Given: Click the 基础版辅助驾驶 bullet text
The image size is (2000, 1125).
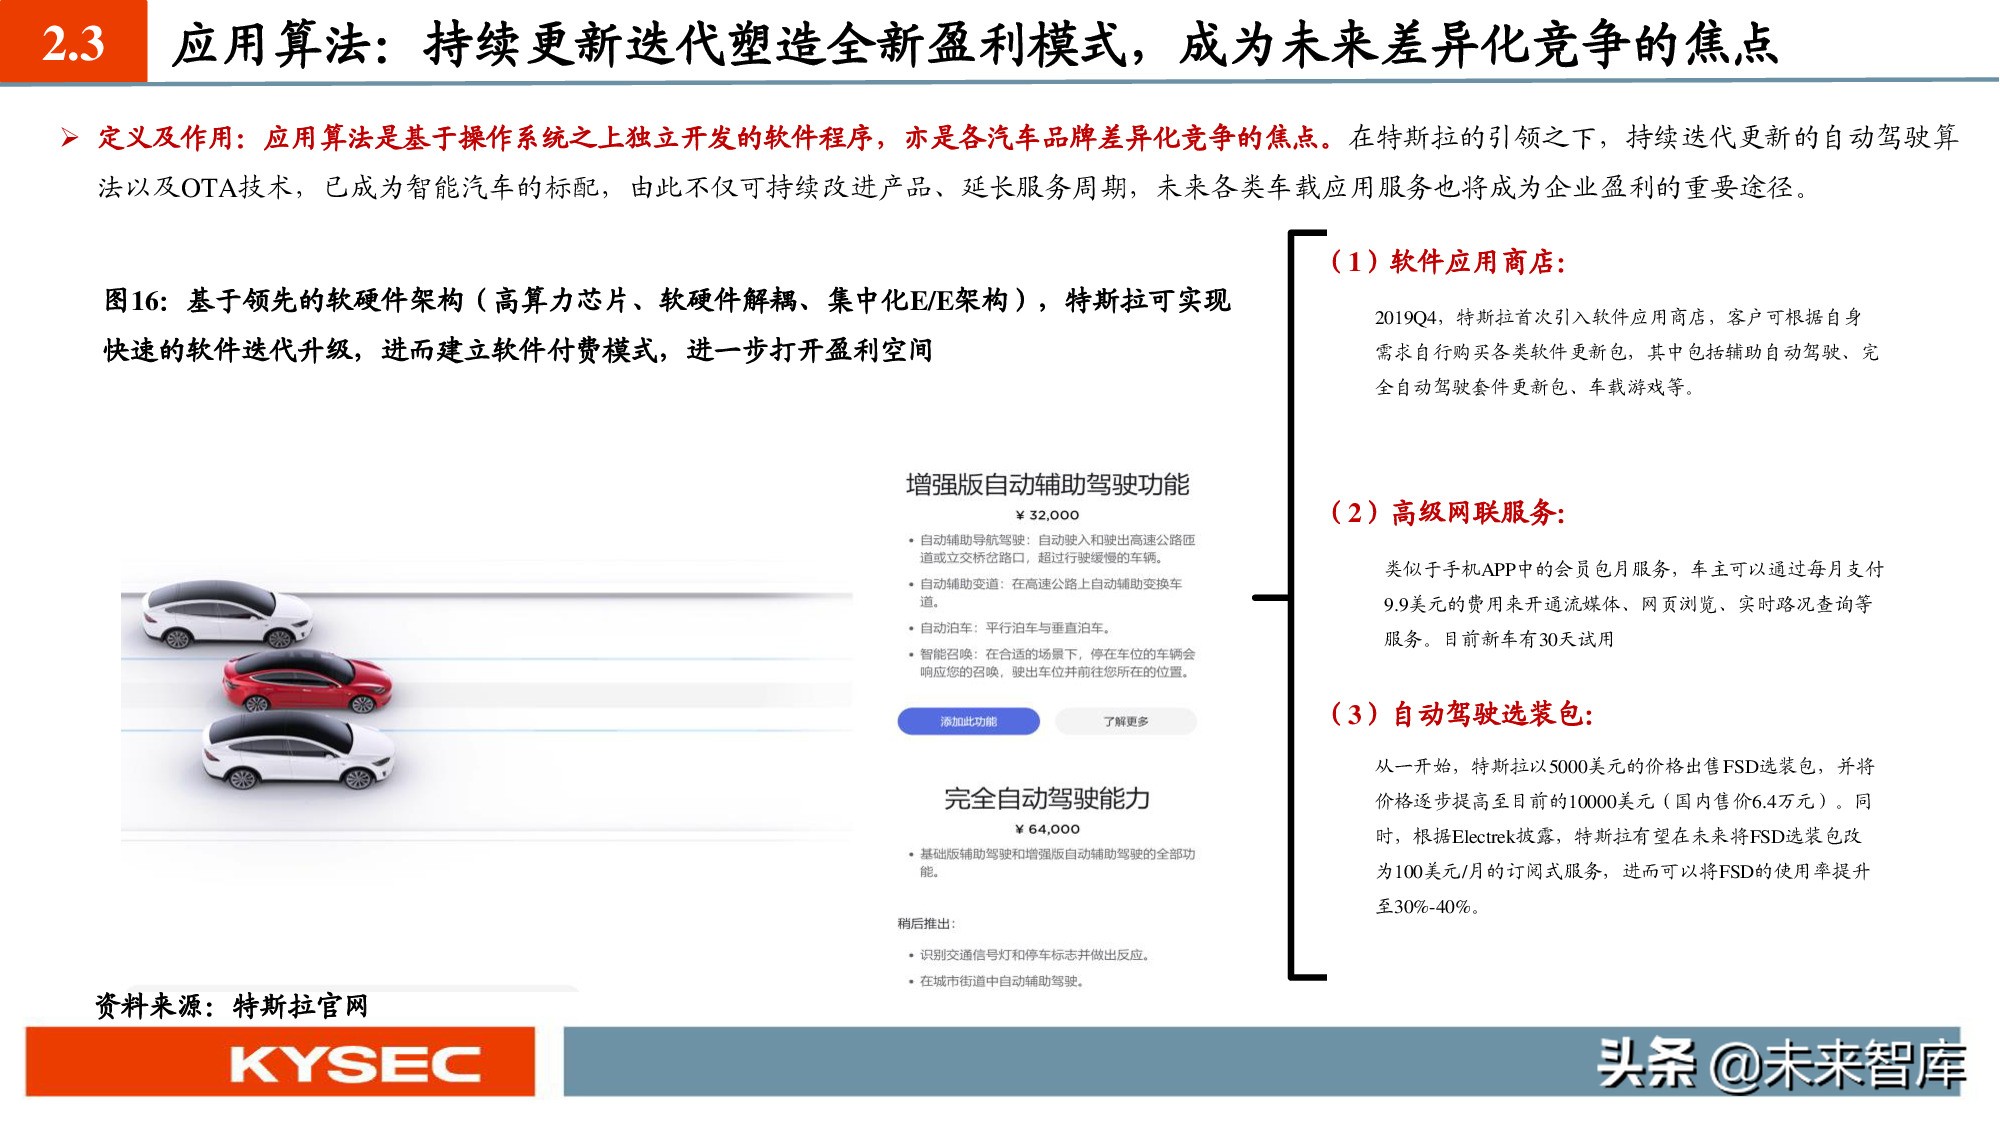Looking at the screenshot, I should pyautogui.click(x=1057, y=863).
